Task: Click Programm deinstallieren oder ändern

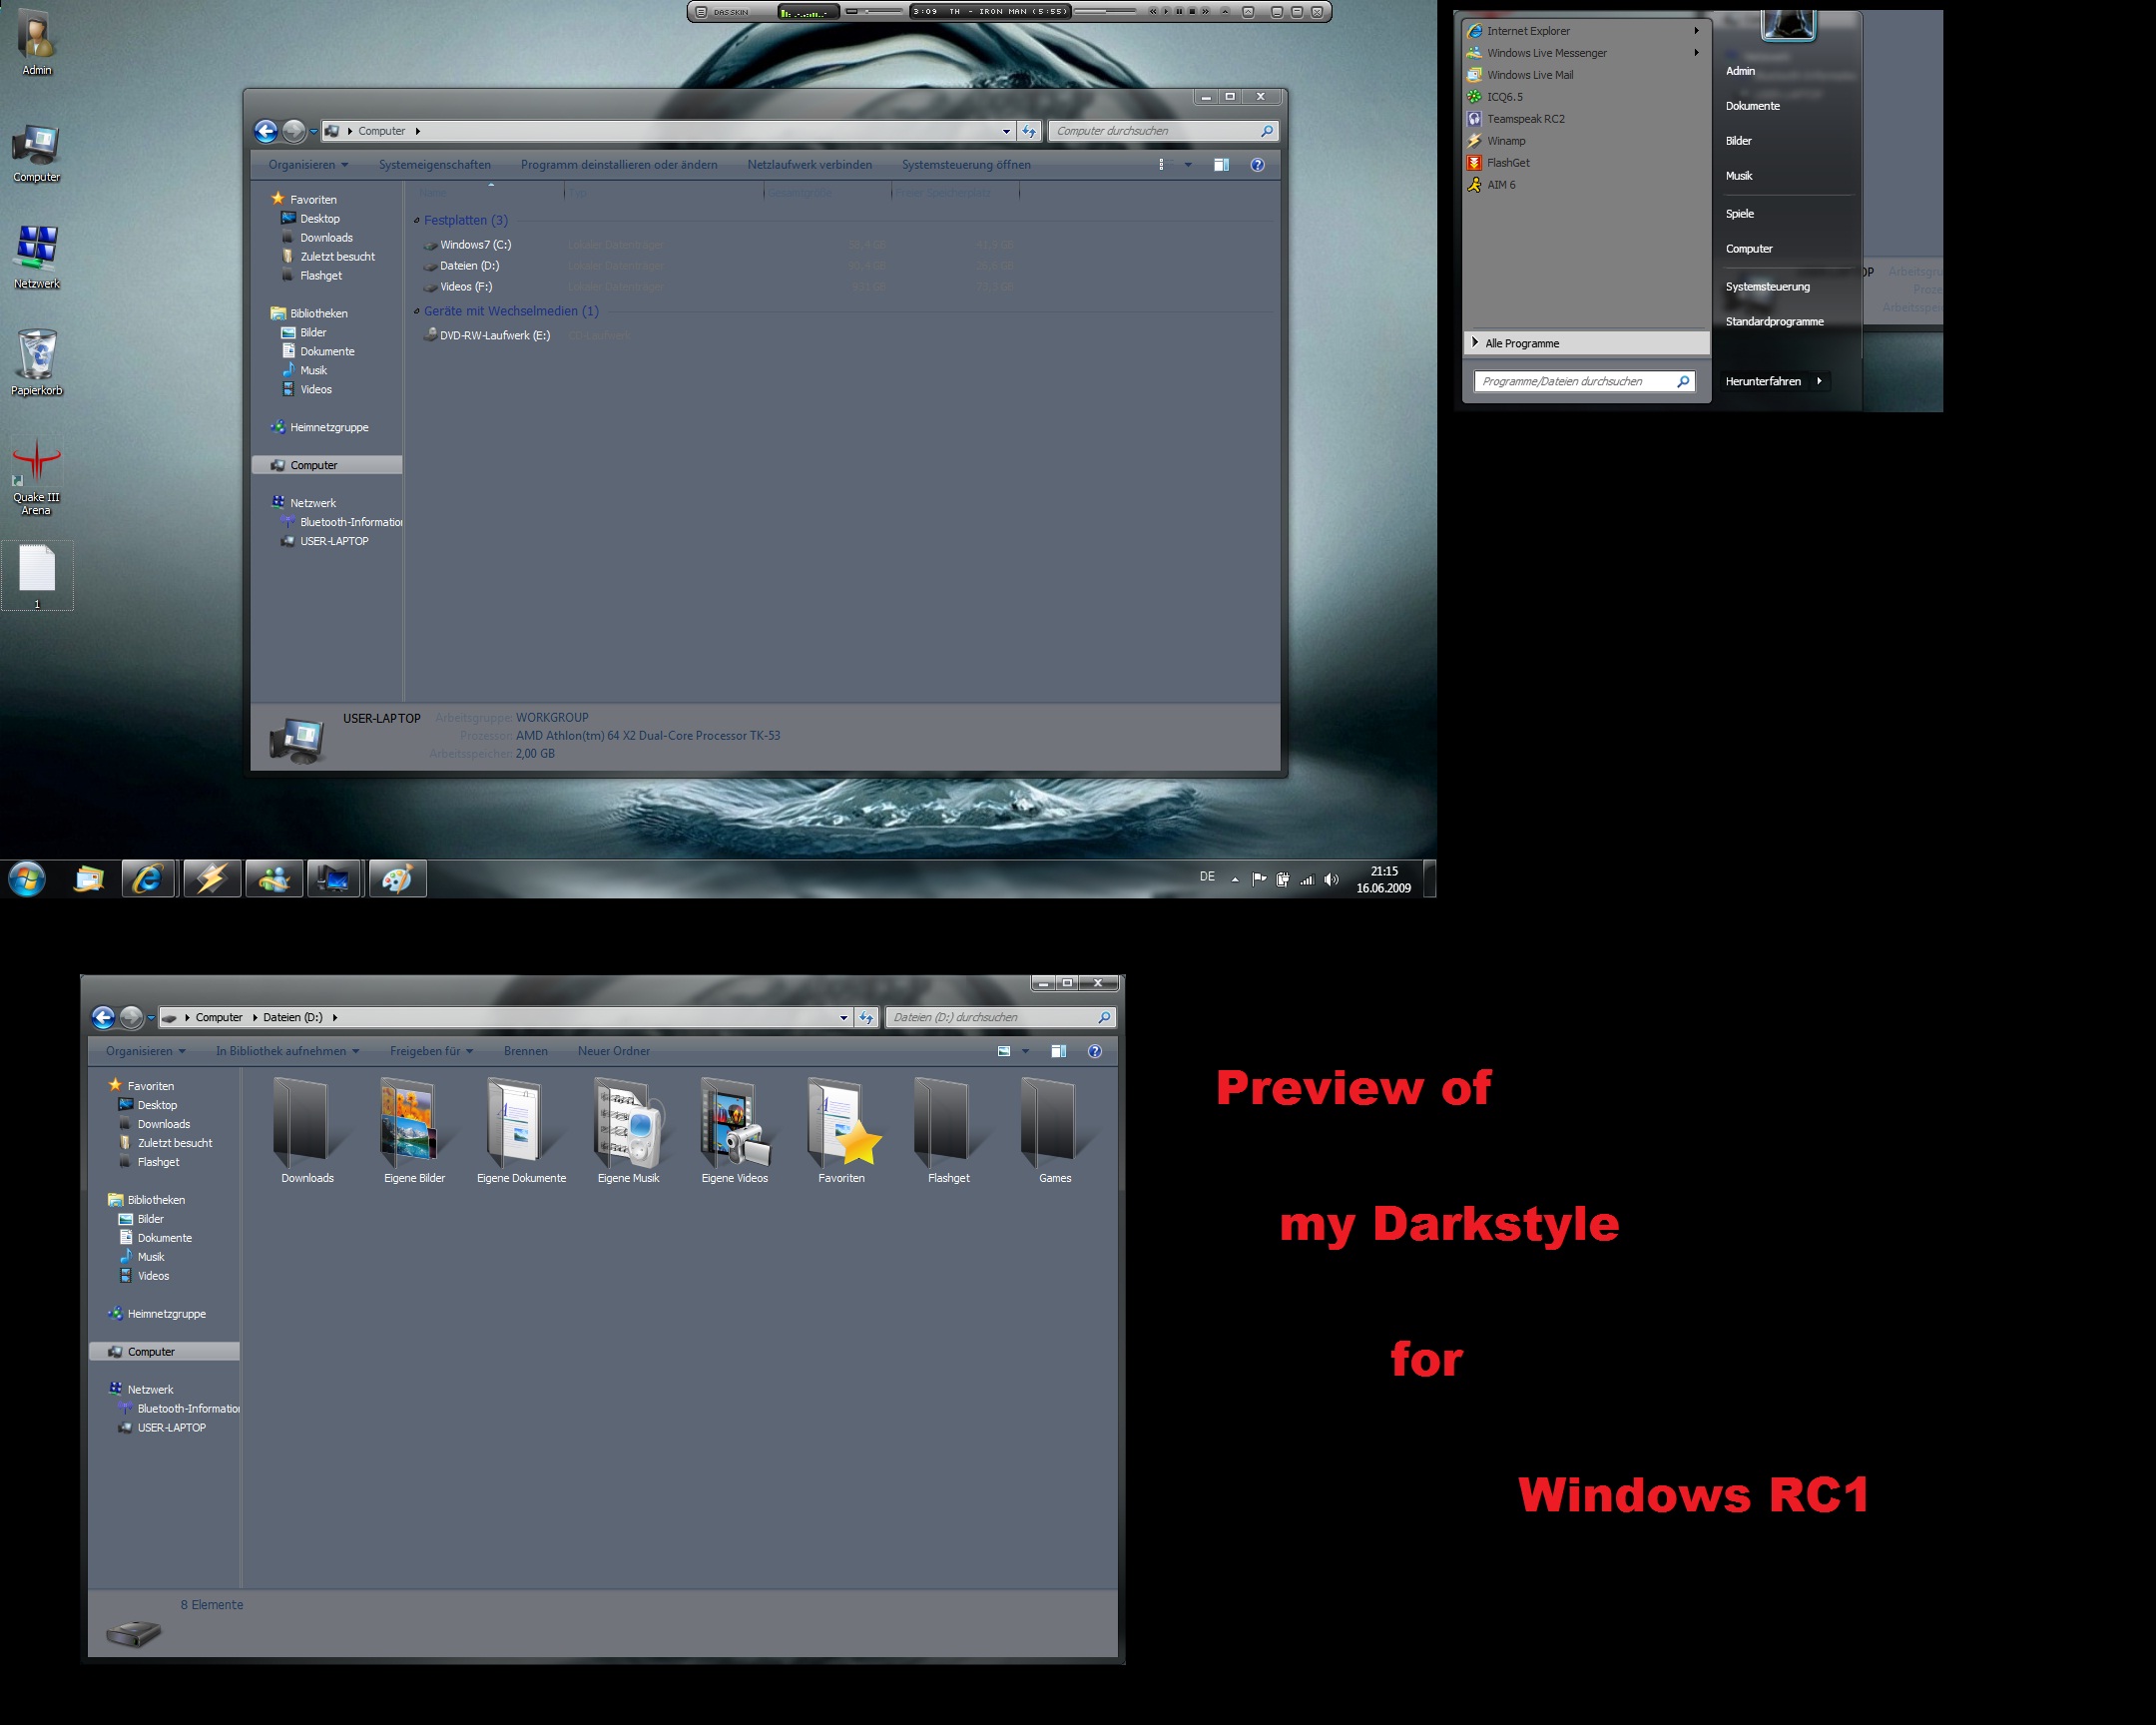Action: point(619,165)
